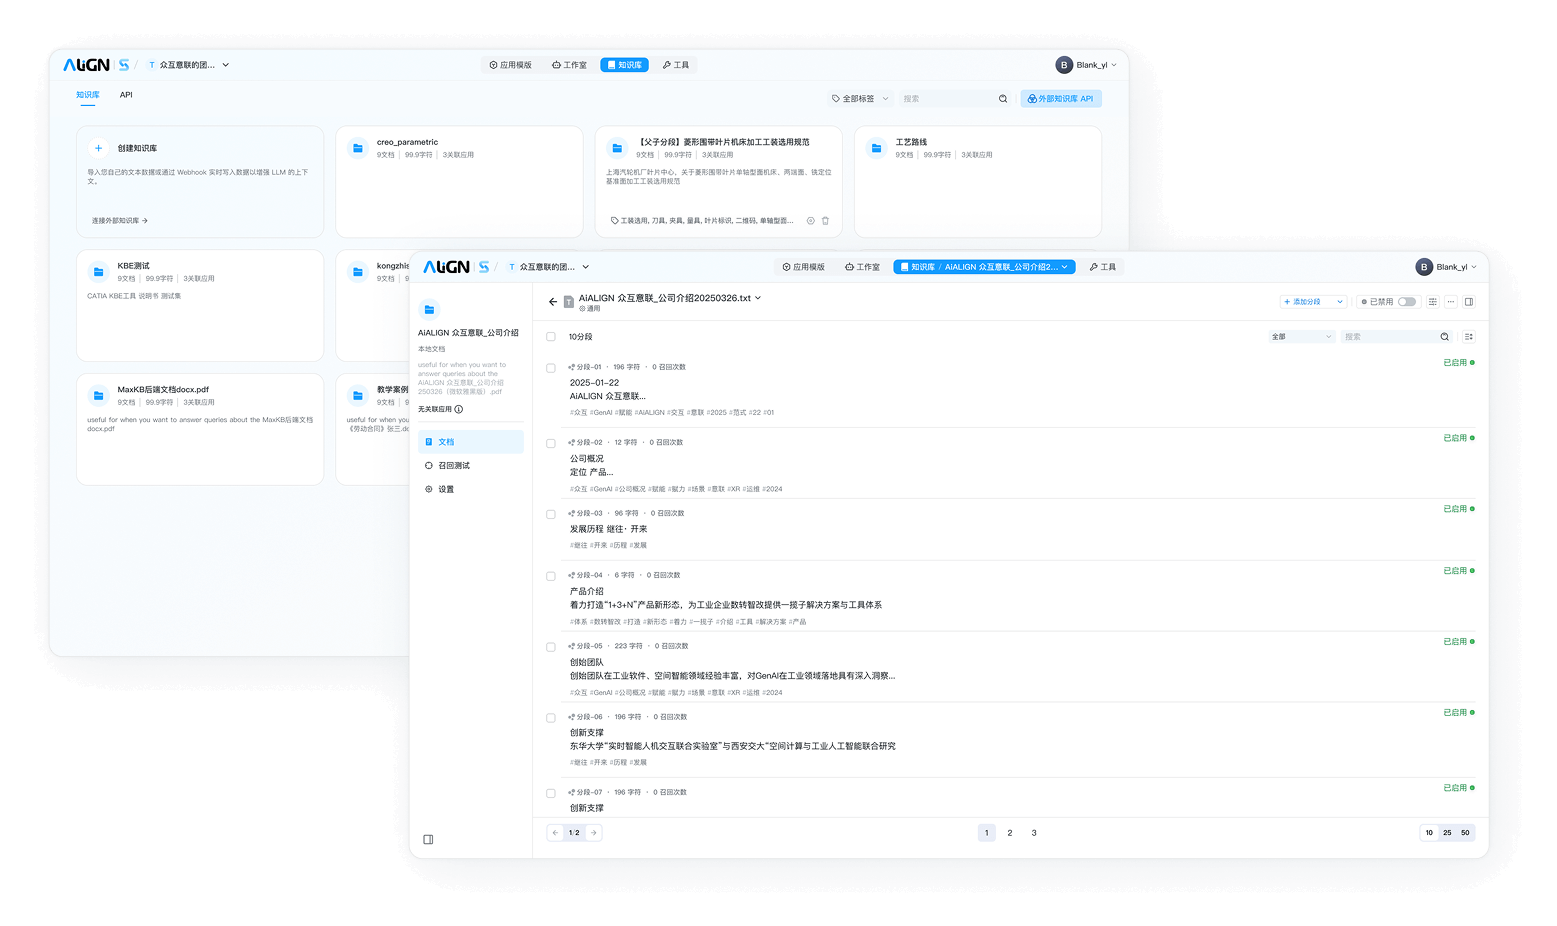
Task: Open the three-dots more options menu
Action: (1451, 302)
